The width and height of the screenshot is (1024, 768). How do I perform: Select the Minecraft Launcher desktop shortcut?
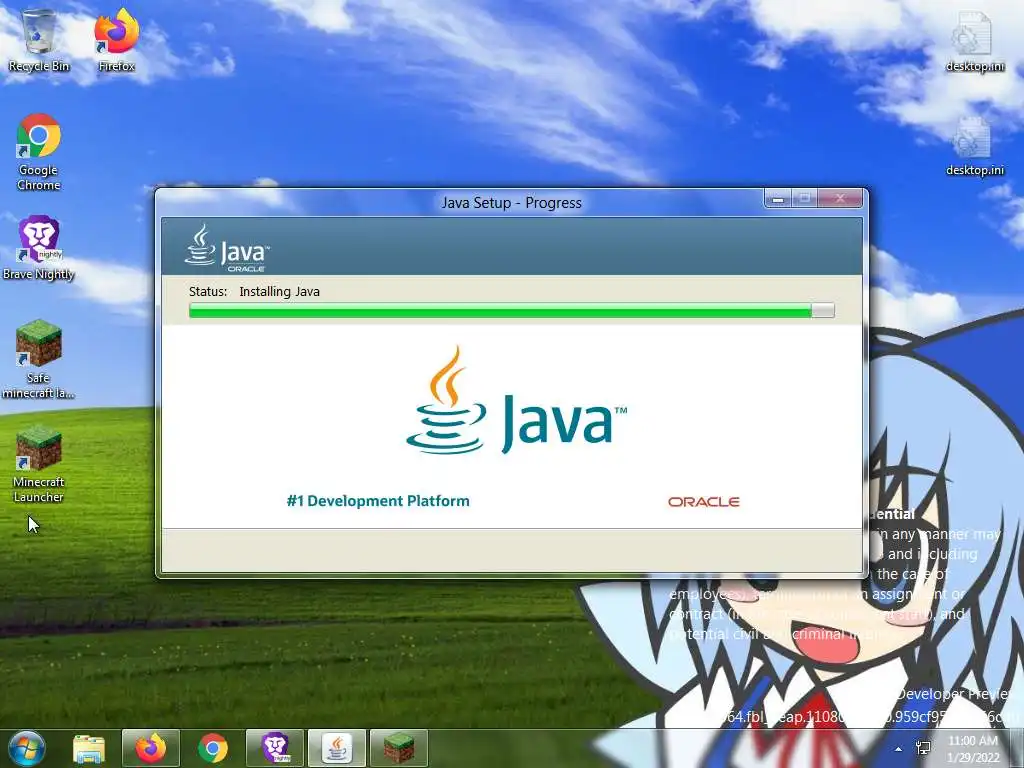(x=39, y=464)
